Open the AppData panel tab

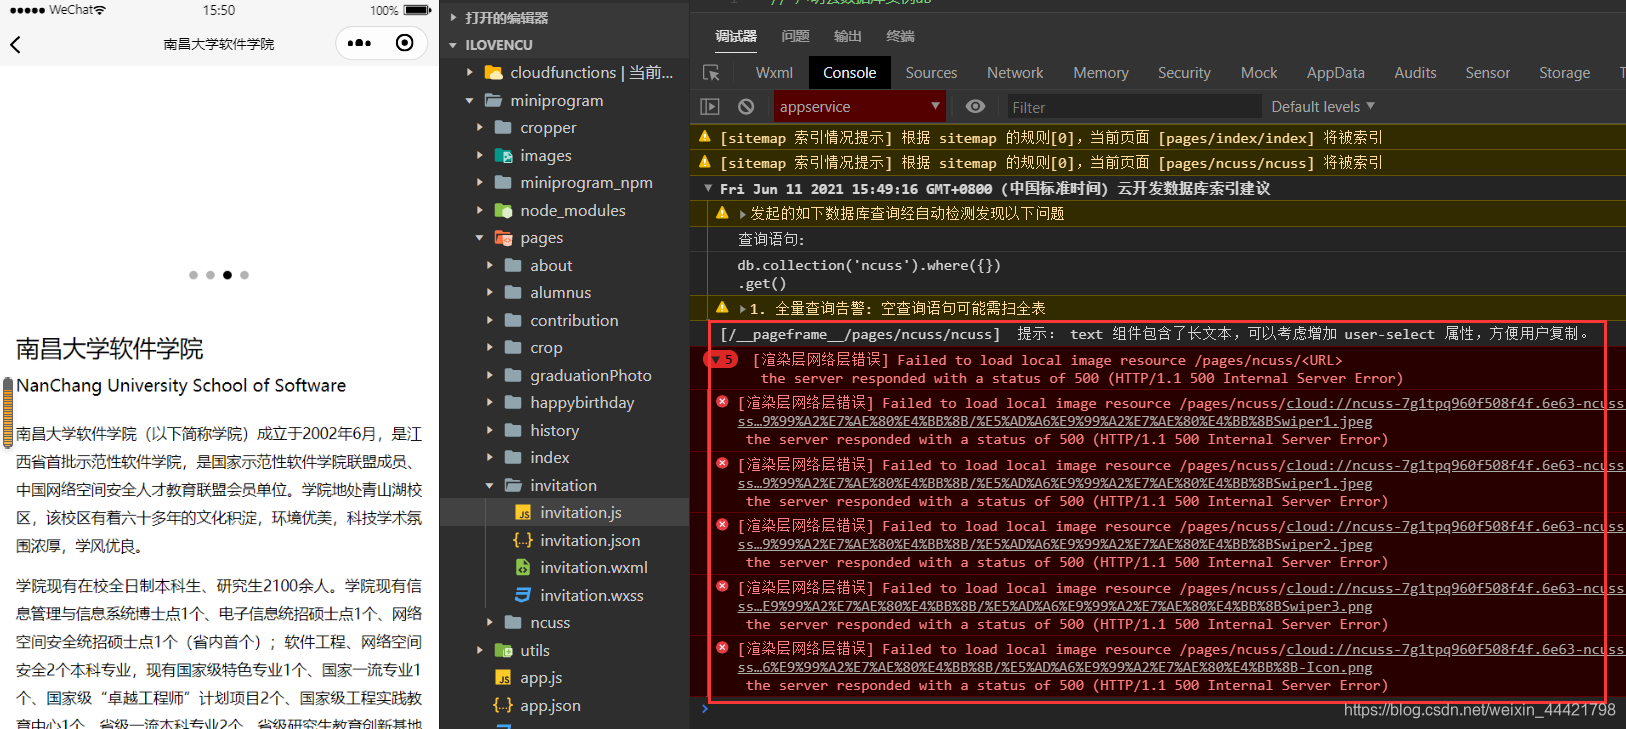(x=1335, y=73)
